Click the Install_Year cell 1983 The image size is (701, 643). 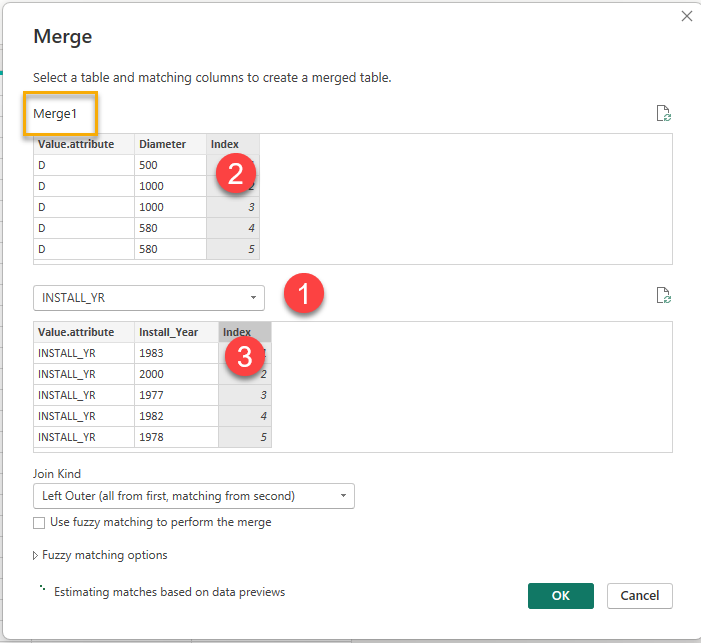176,353
